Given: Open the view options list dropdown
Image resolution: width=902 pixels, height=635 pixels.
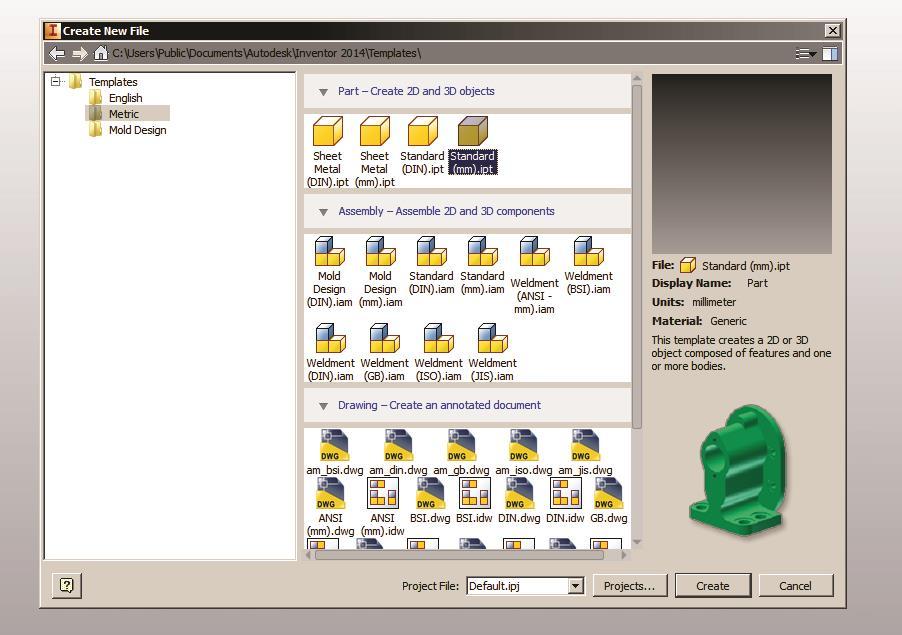Looking at the screenshot, I should 805,53.
